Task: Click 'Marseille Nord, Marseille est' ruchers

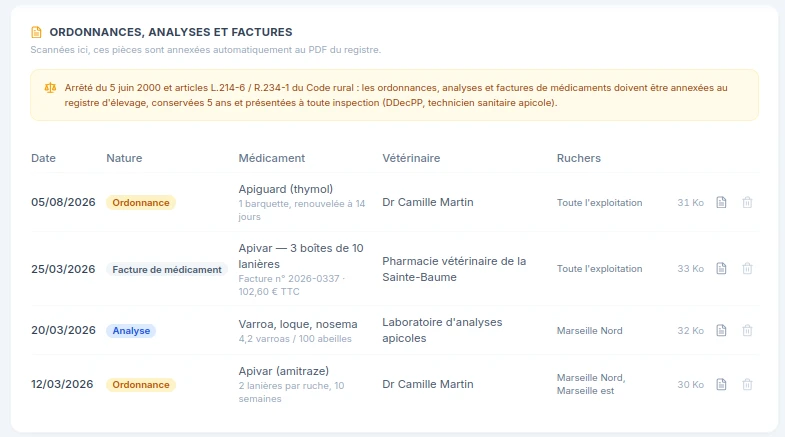Action: pyautogui.click(x=591, y=384)
